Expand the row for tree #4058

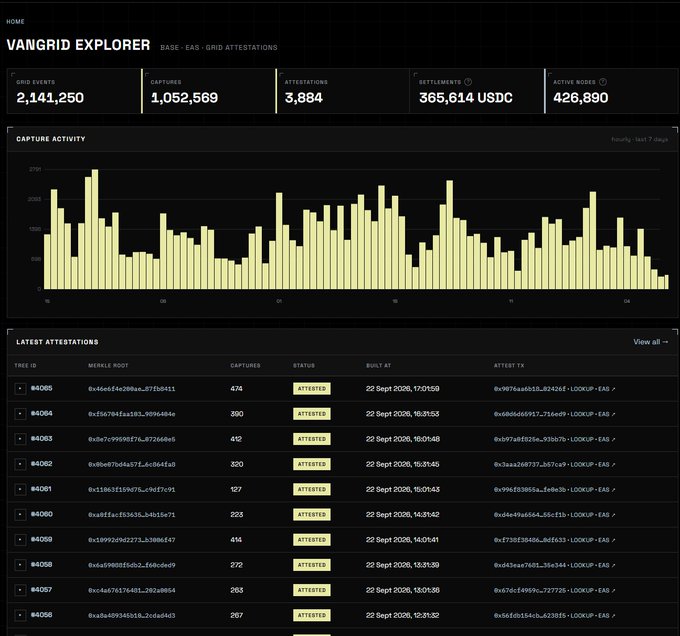click(x=20, y=565)
